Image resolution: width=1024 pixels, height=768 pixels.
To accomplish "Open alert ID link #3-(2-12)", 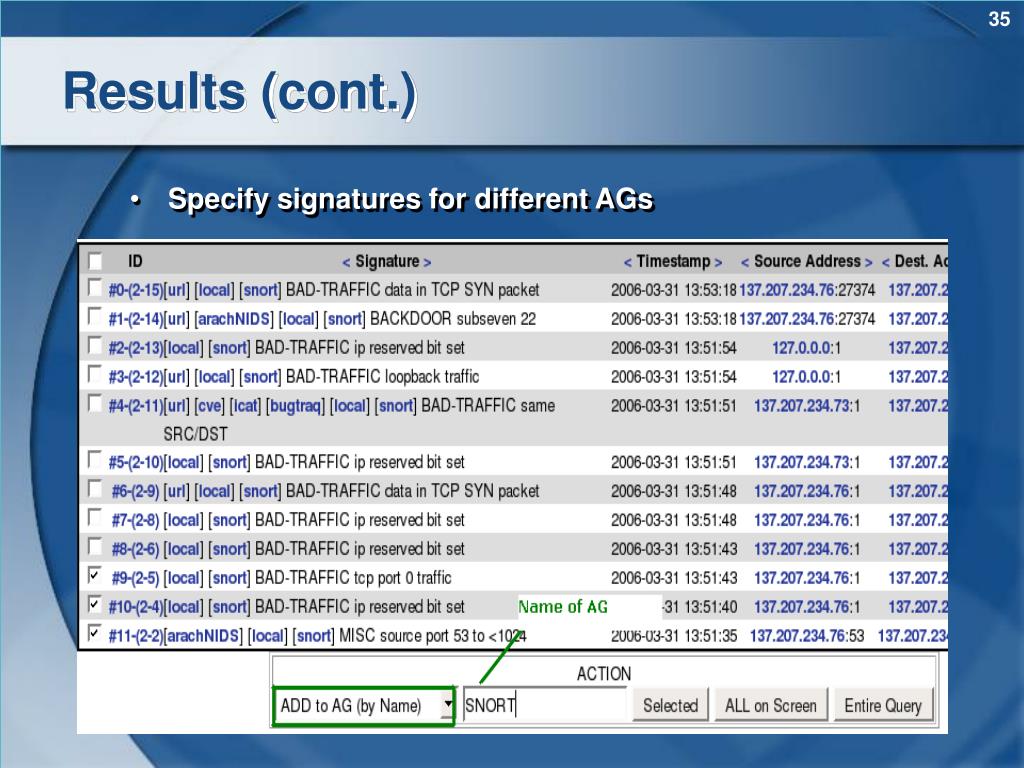I will pos(136,377).
